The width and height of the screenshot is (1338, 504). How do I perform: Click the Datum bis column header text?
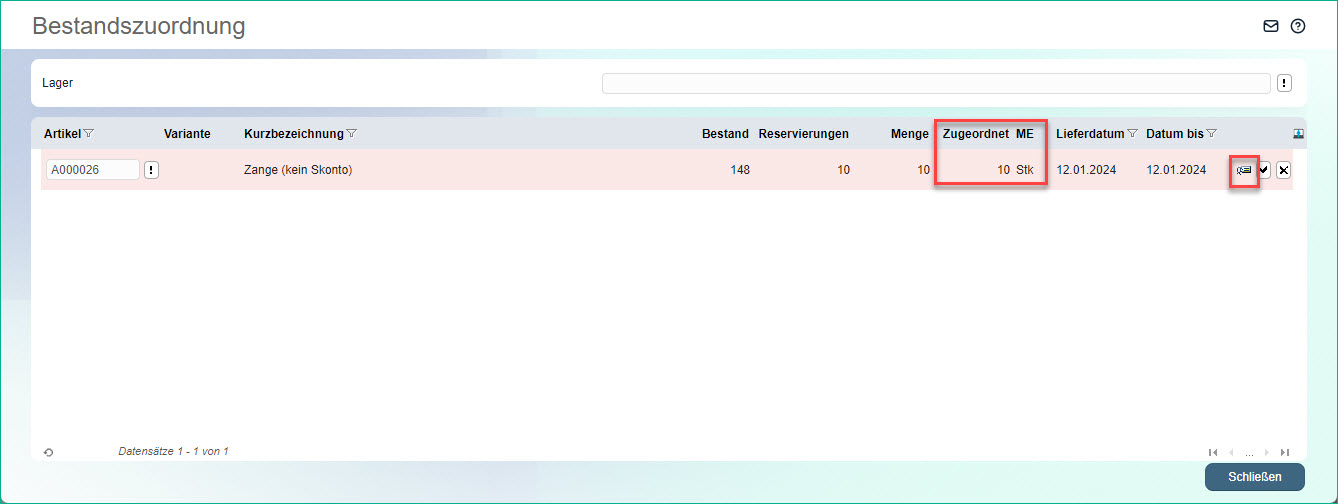tap(1175, 133)
